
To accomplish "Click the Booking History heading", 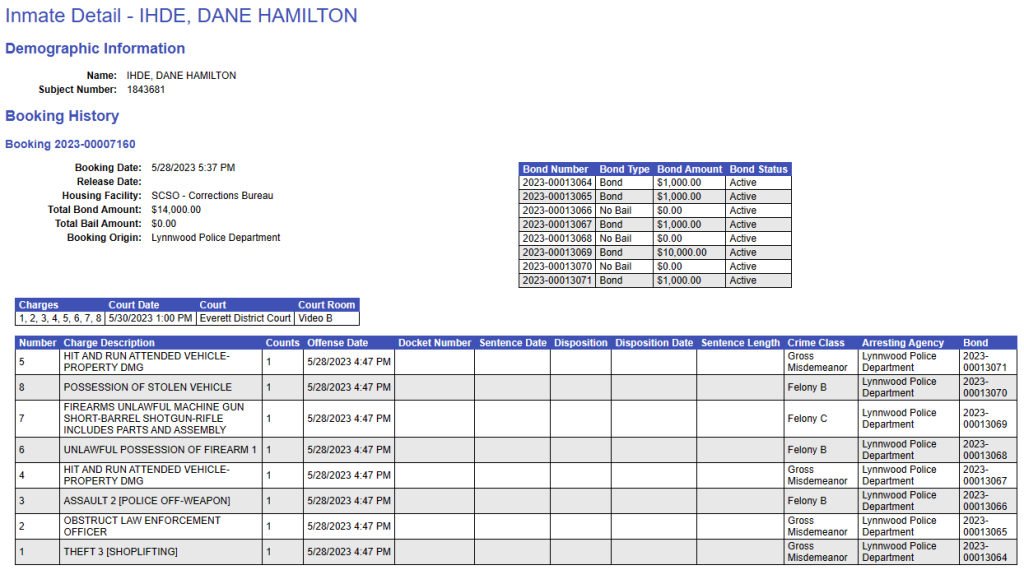I will pos(62,116).
